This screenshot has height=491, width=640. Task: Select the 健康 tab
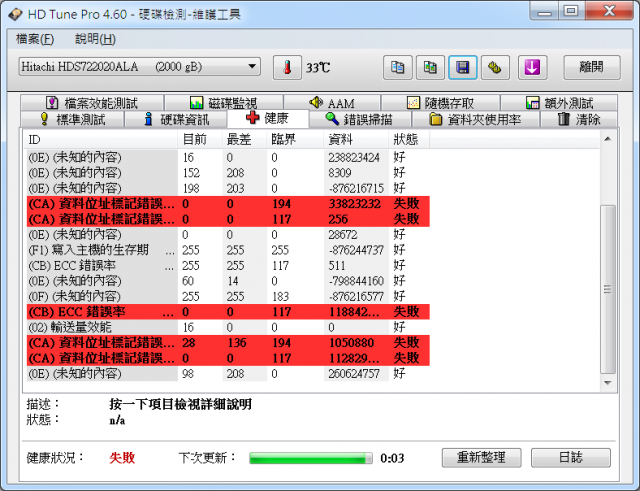tap(268, 118)
